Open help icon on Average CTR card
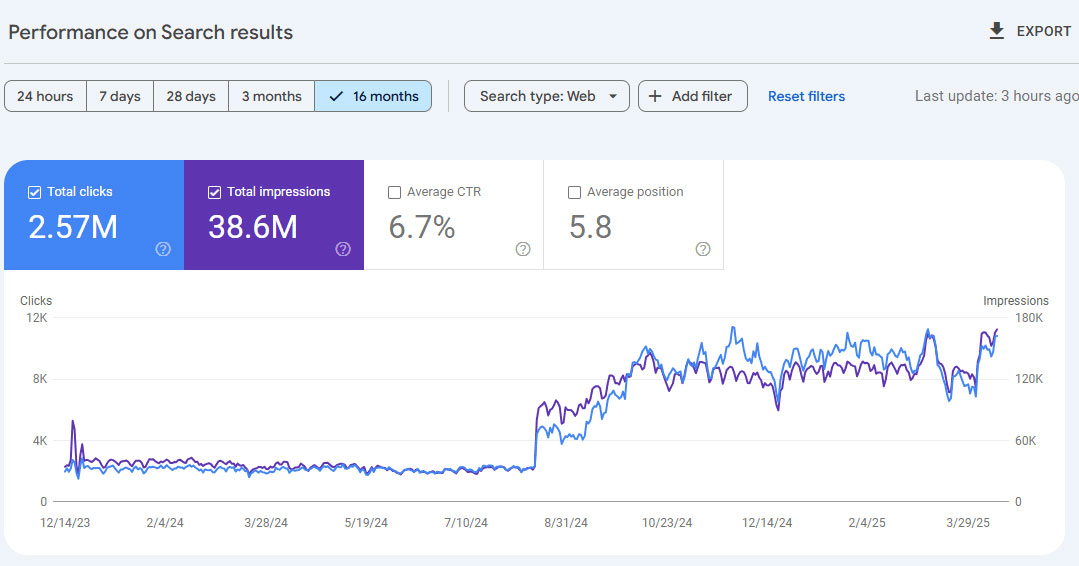This screenshot has height=566, width=1079. (523, 249)
